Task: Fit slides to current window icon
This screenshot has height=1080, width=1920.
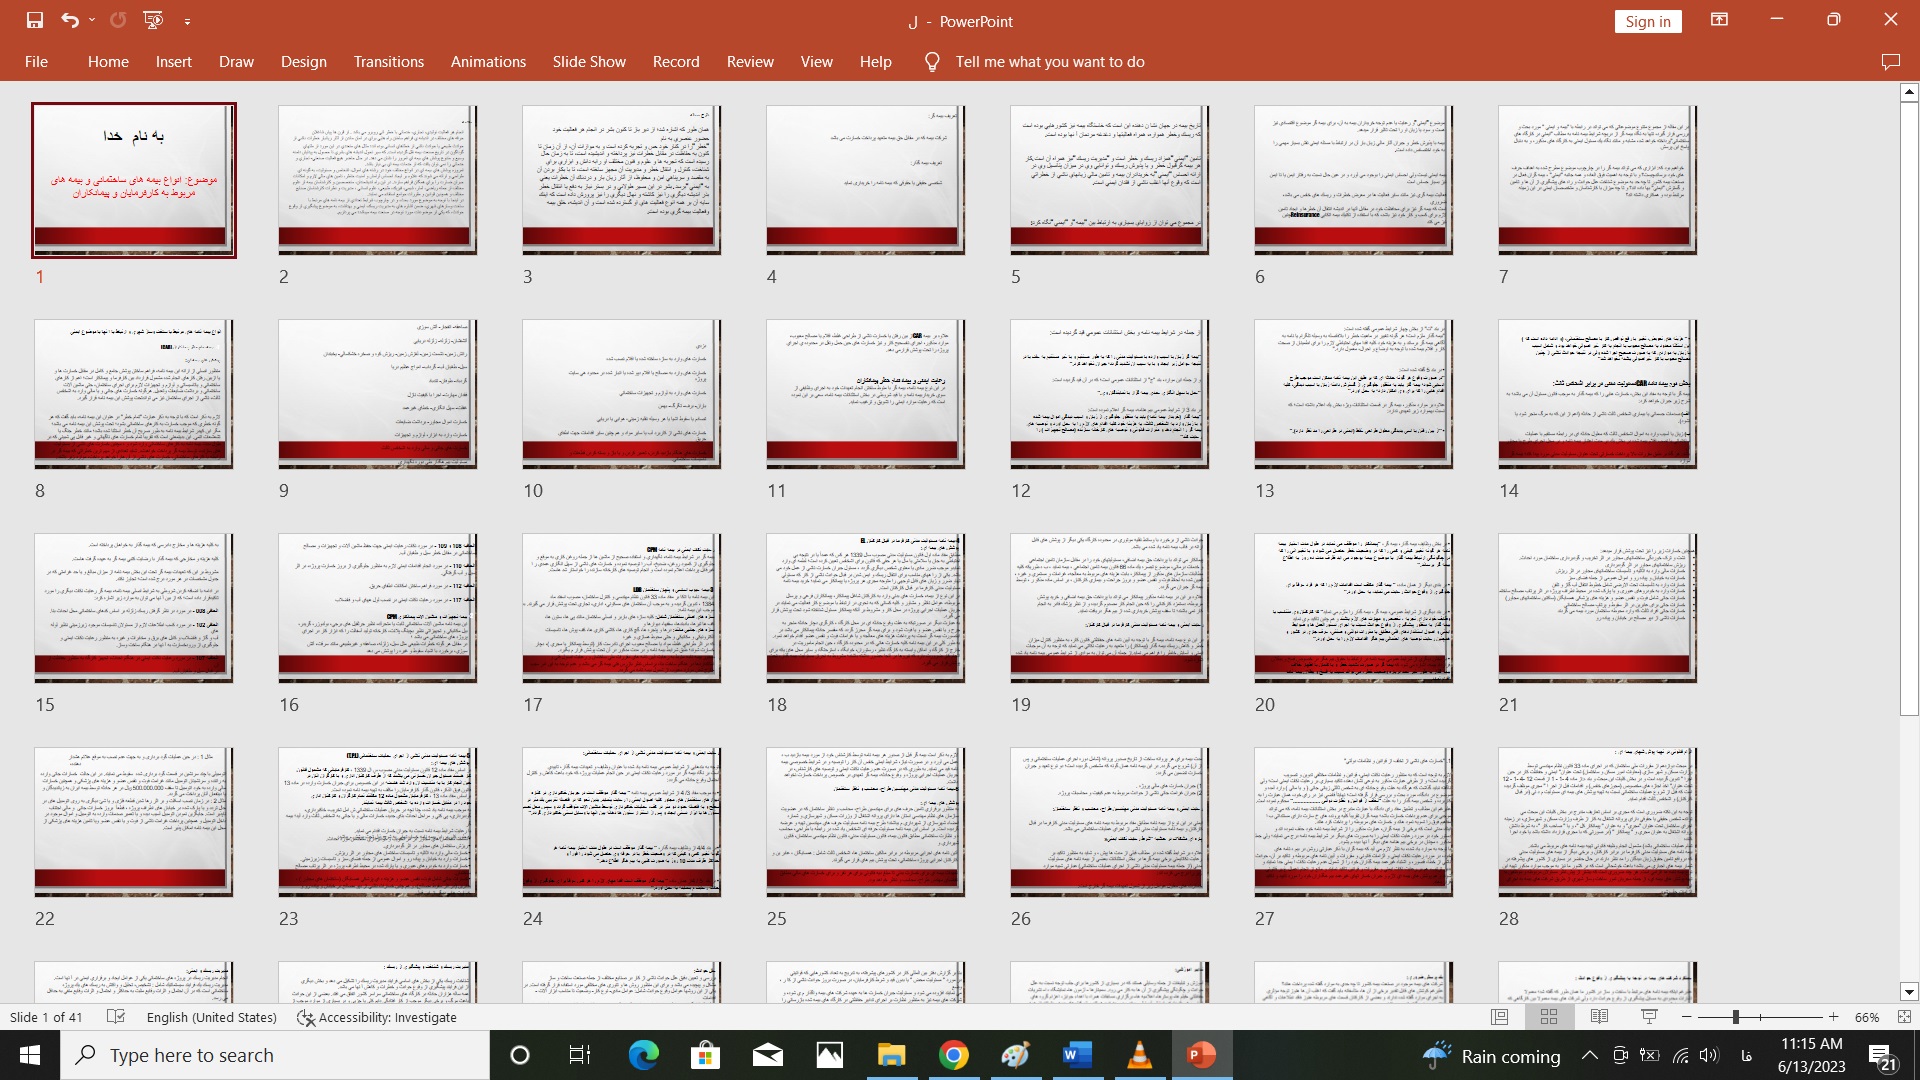Action: point(1904,1017)
